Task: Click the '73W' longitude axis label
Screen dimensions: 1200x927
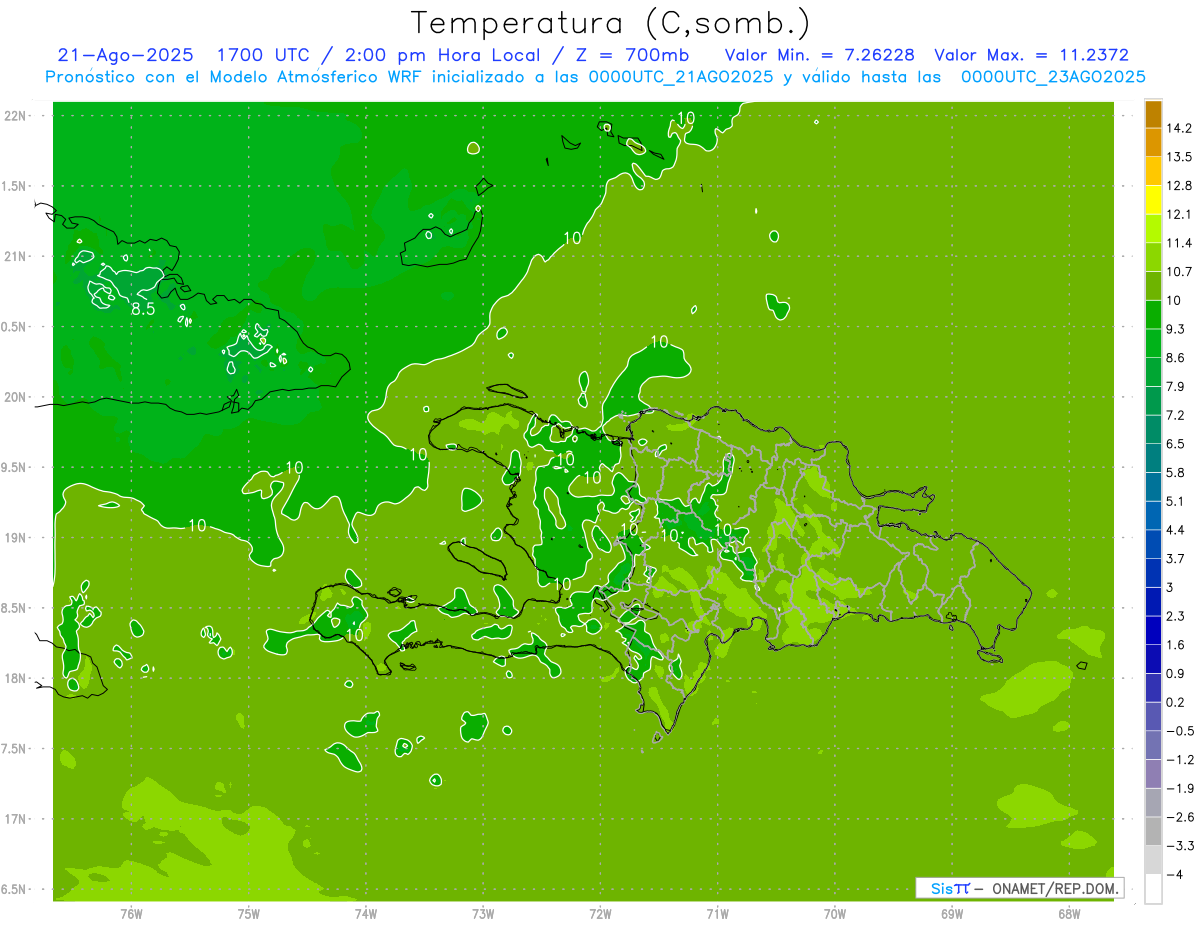Action: coord(483,913)
